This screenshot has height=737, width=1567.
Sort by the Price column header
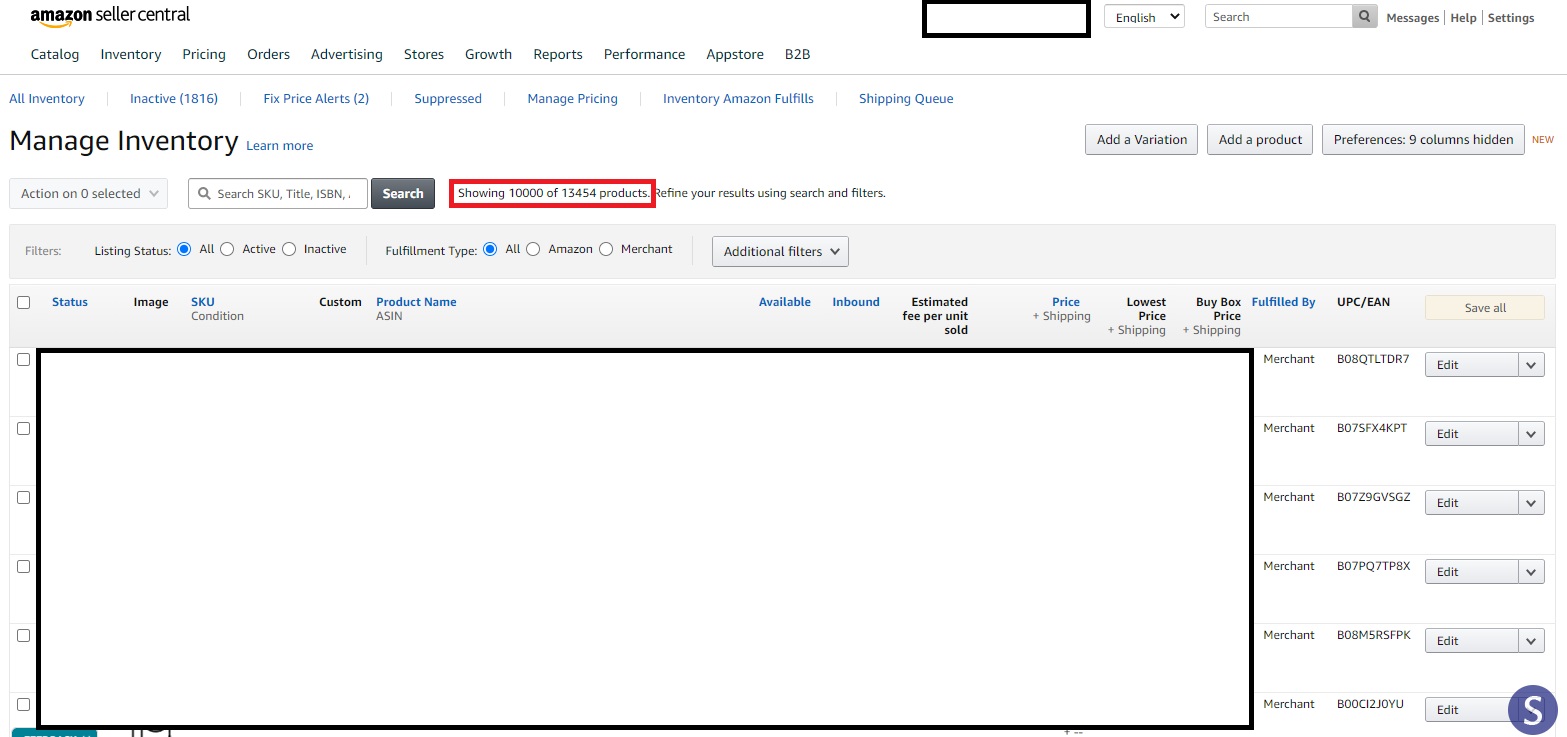(1066, 302)
